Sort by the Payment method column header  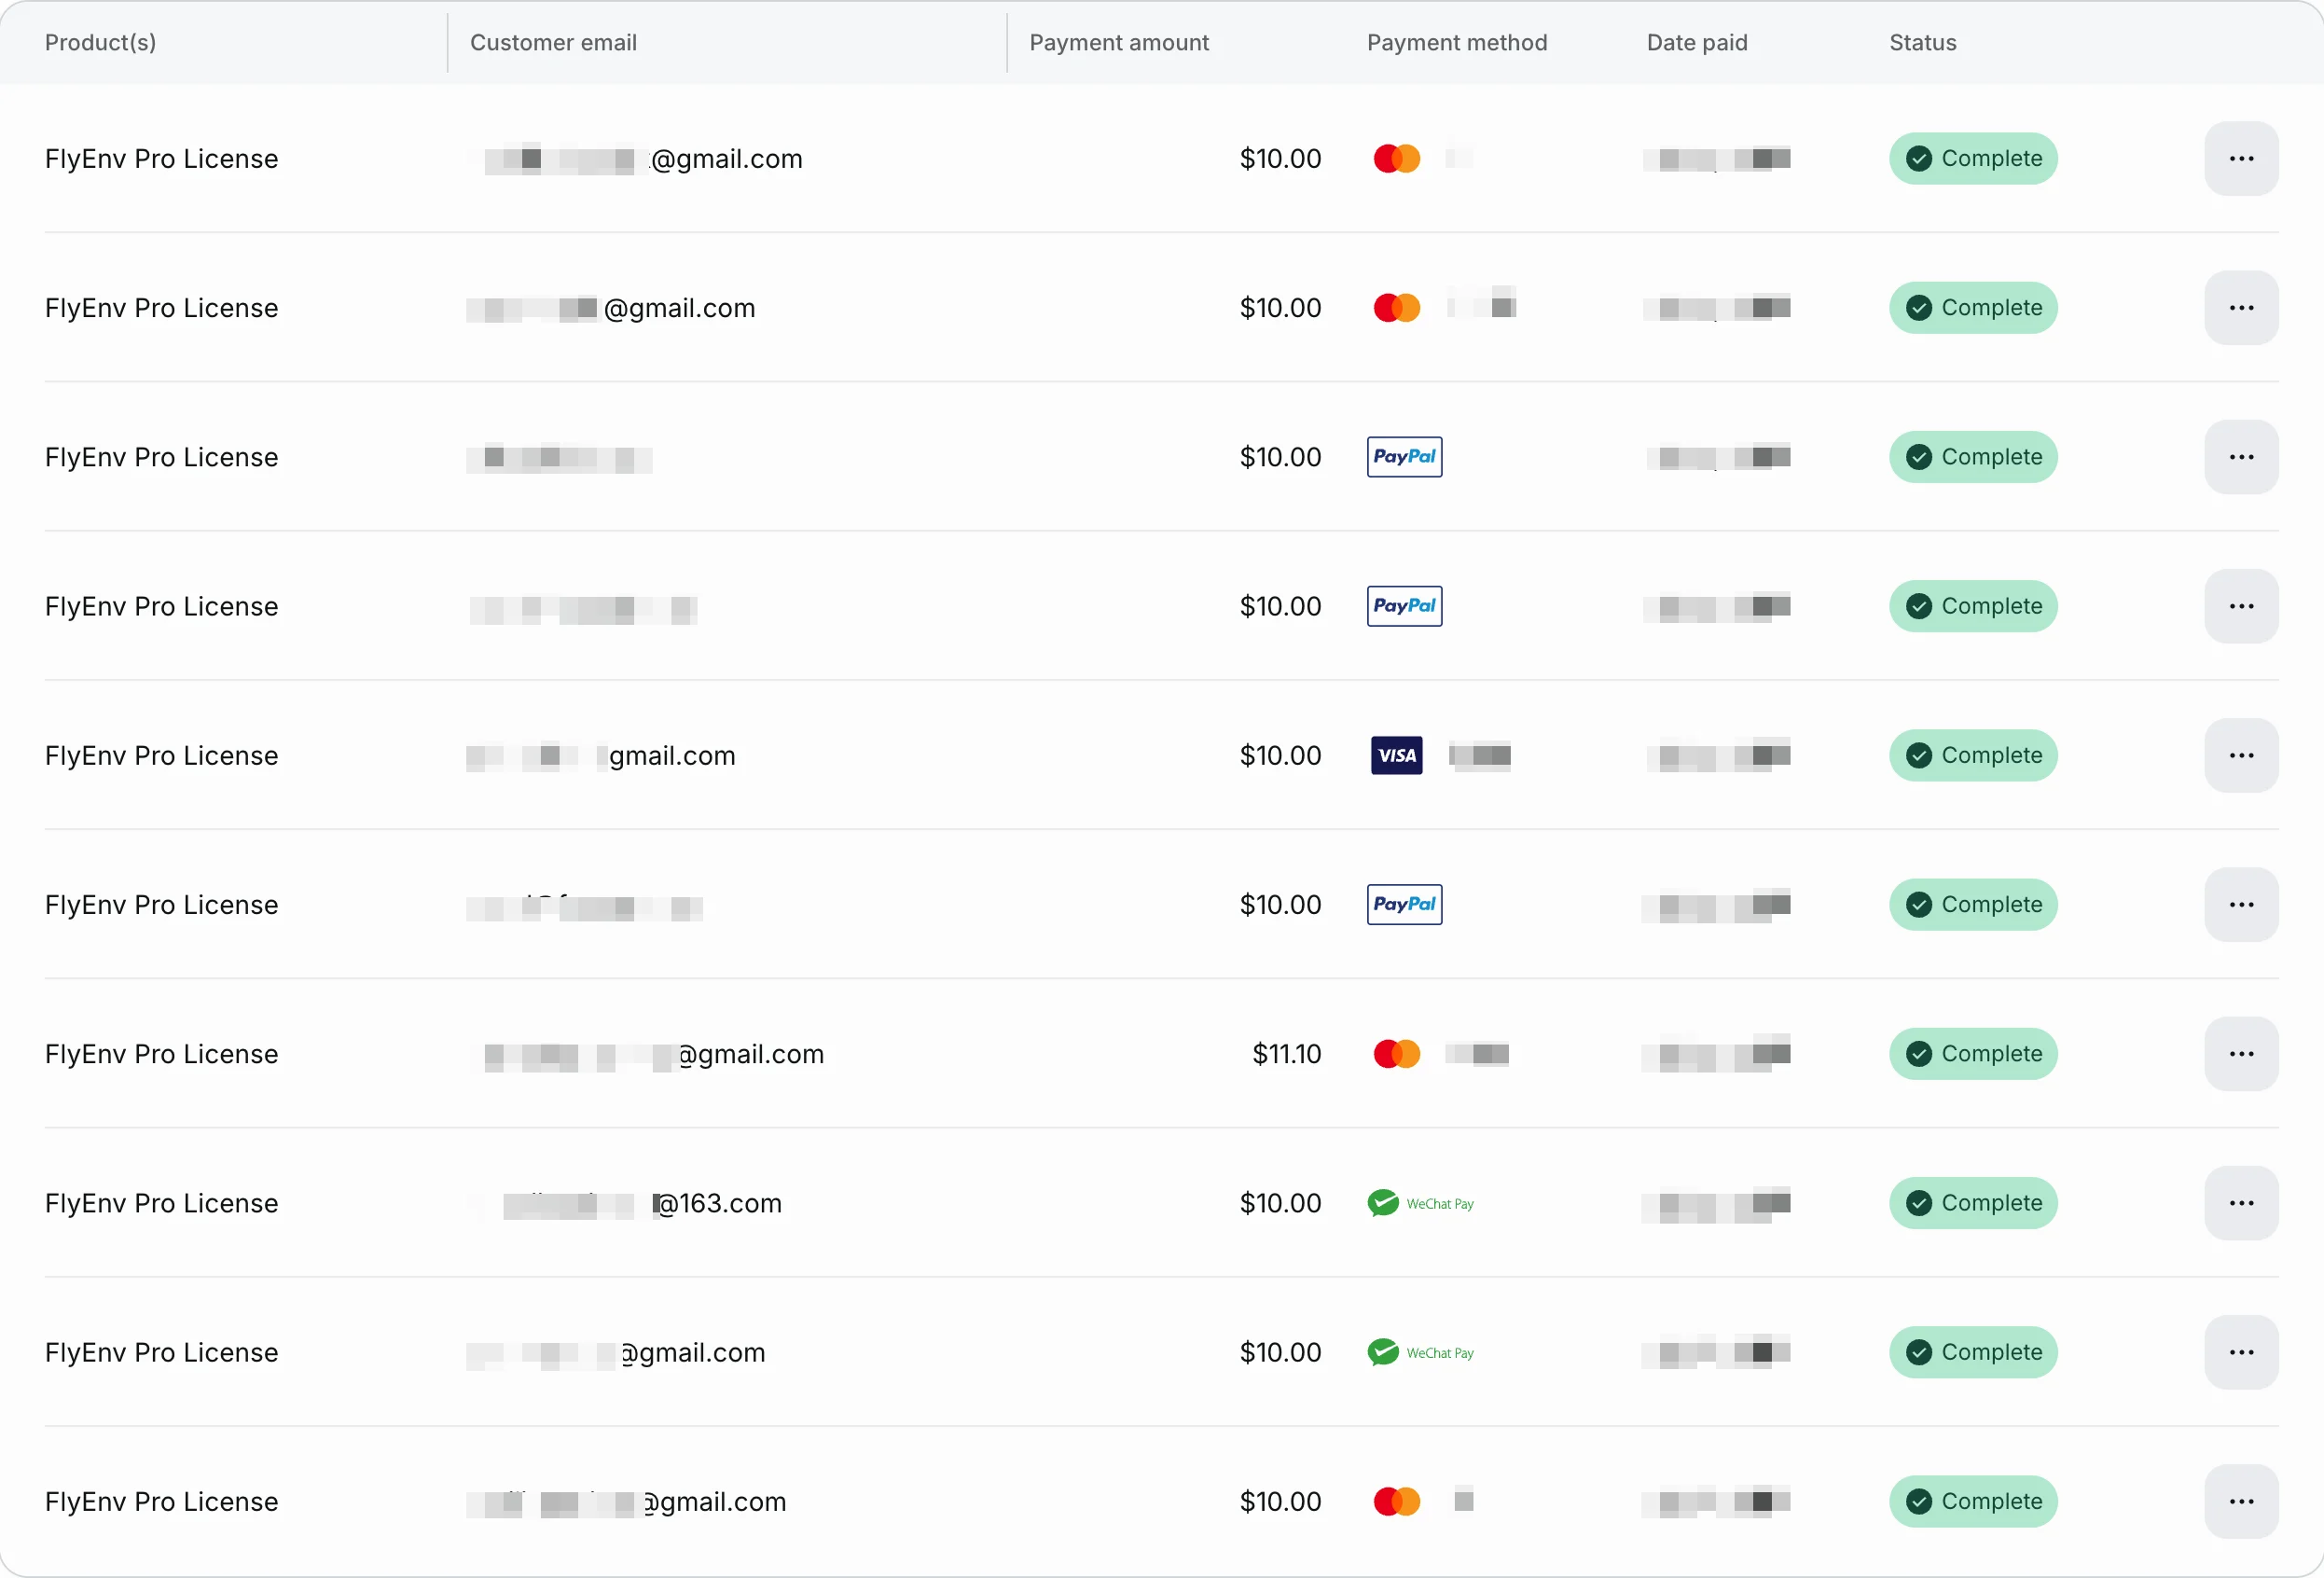coord(1456,42)
